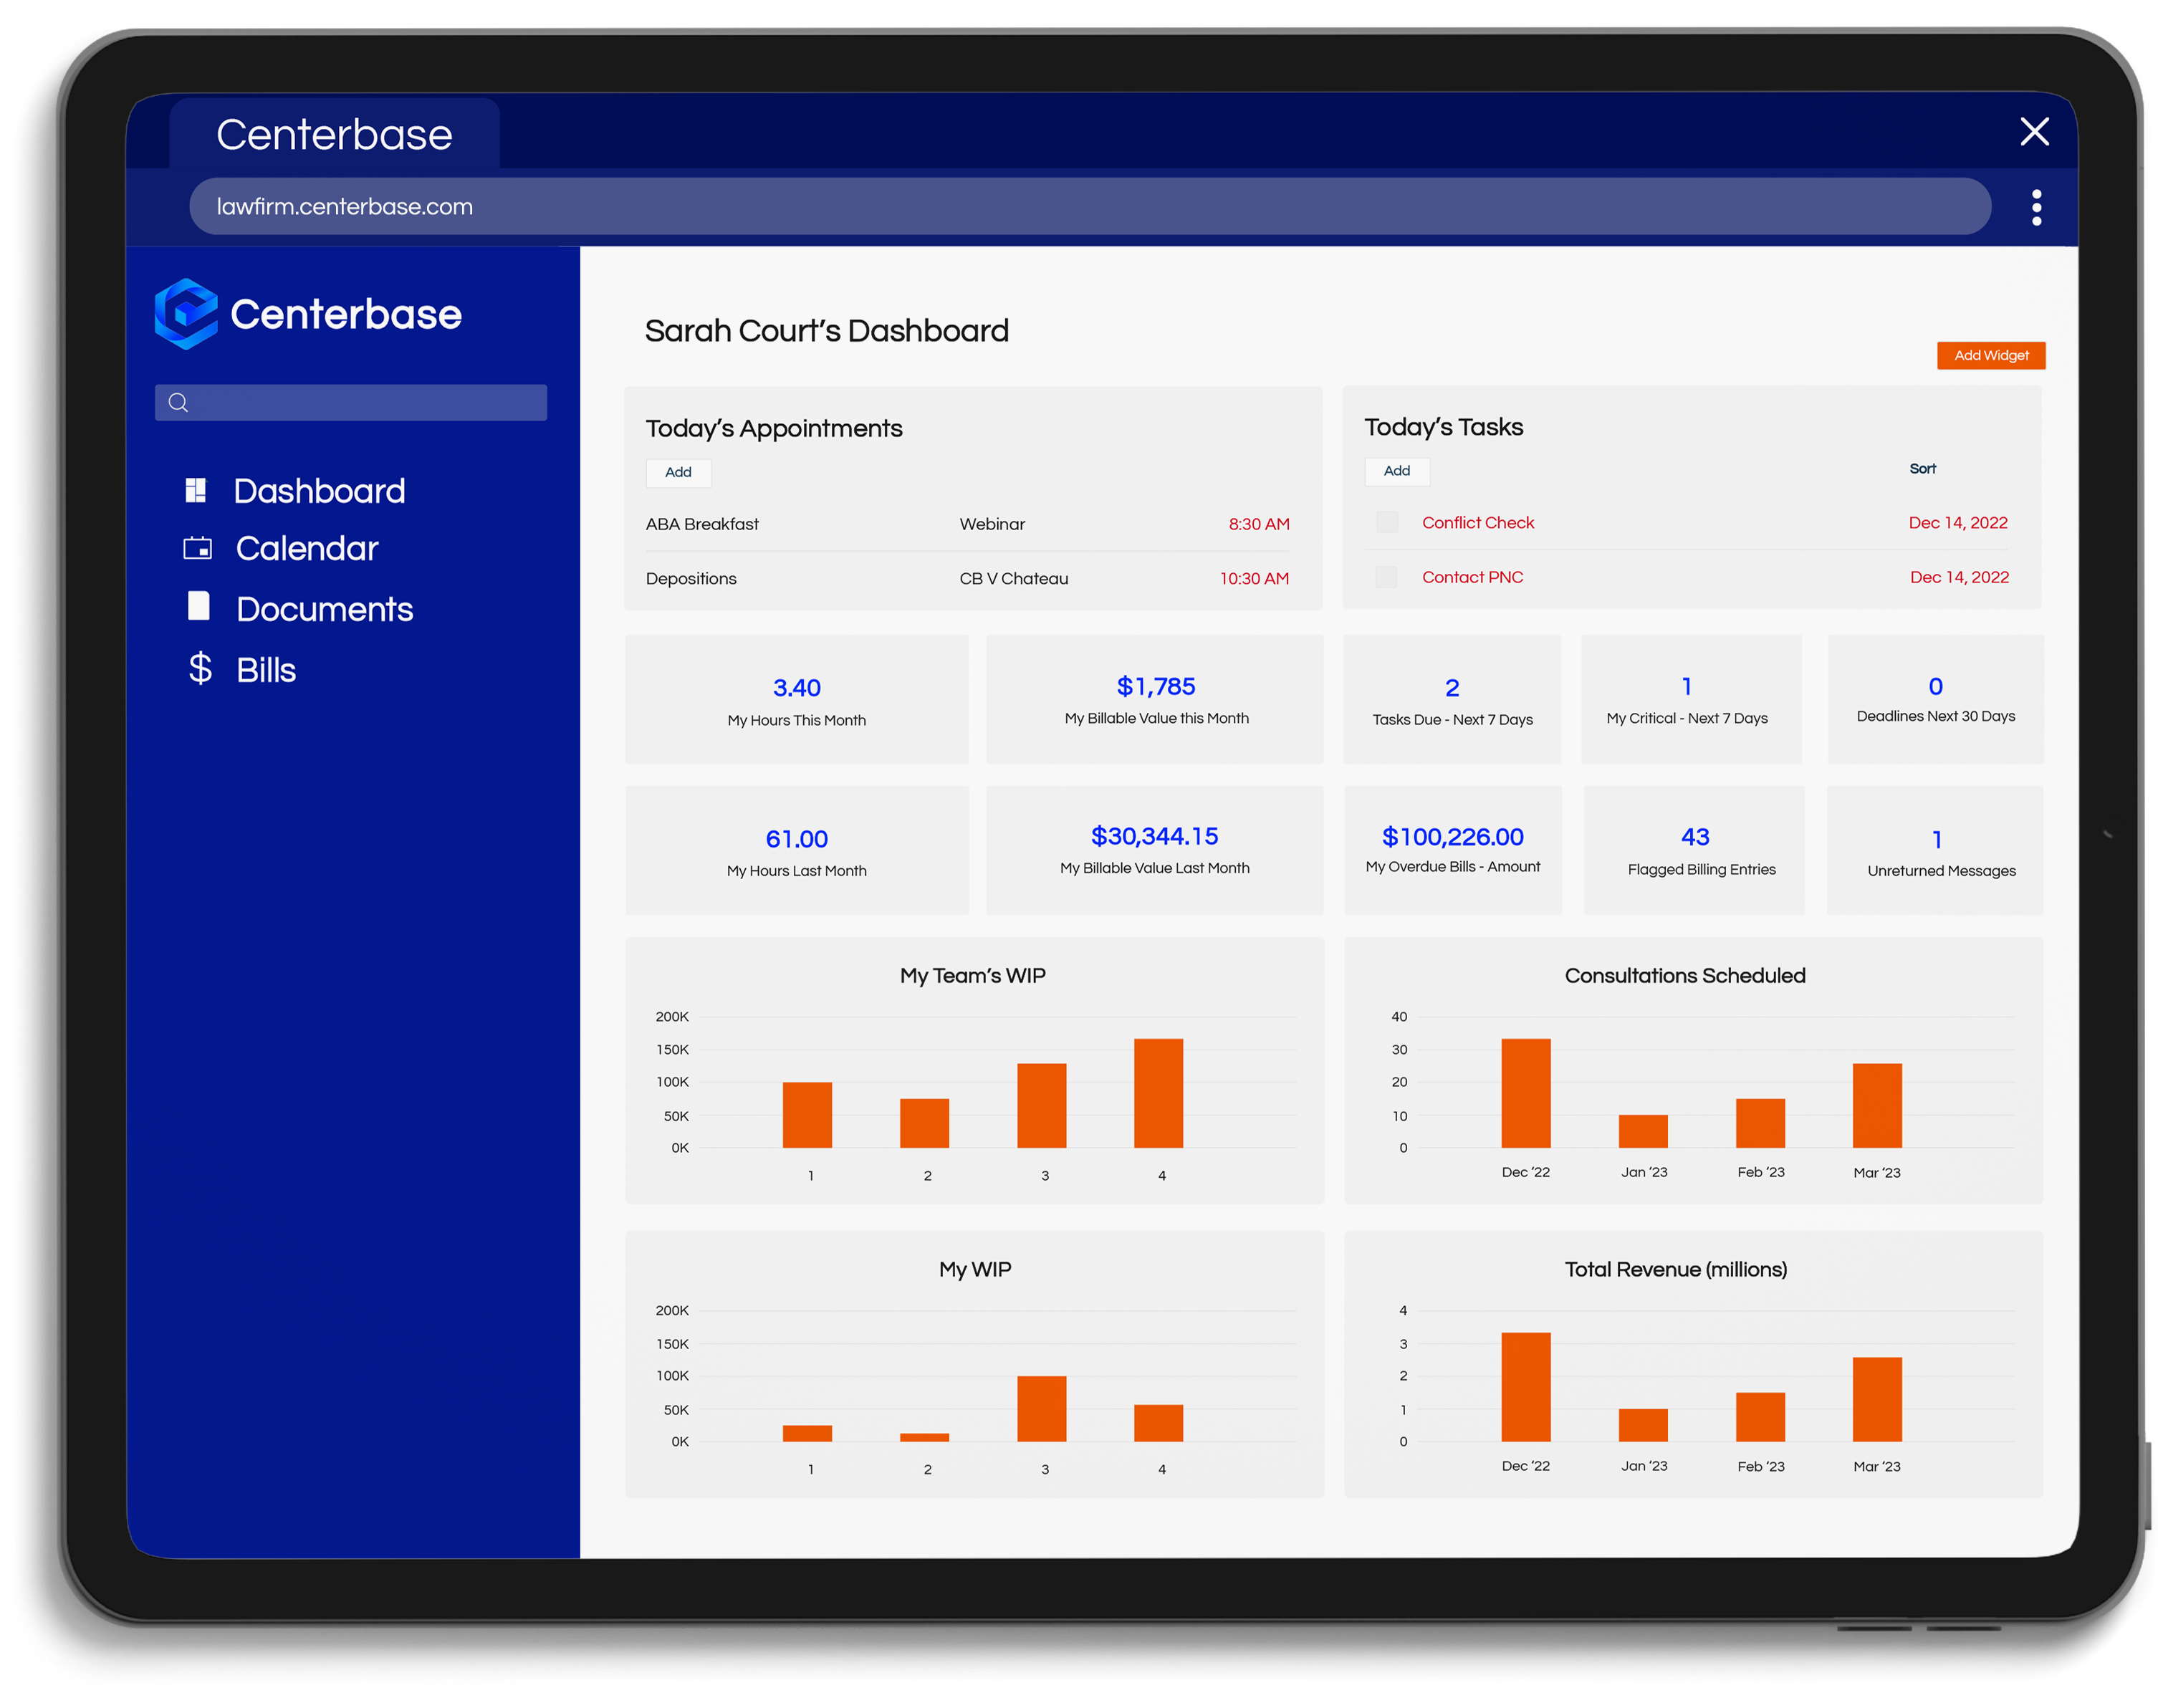
Task: Select the Calendar icon in the sidebar
Action: pyautogui.click(x=197, y=548)
